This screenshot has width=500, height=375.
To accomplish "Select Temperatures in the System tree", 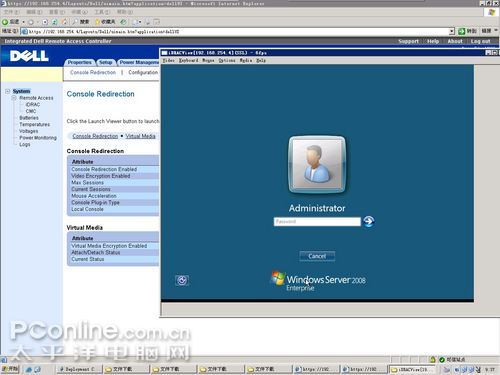I will click(x=35, y=124).
